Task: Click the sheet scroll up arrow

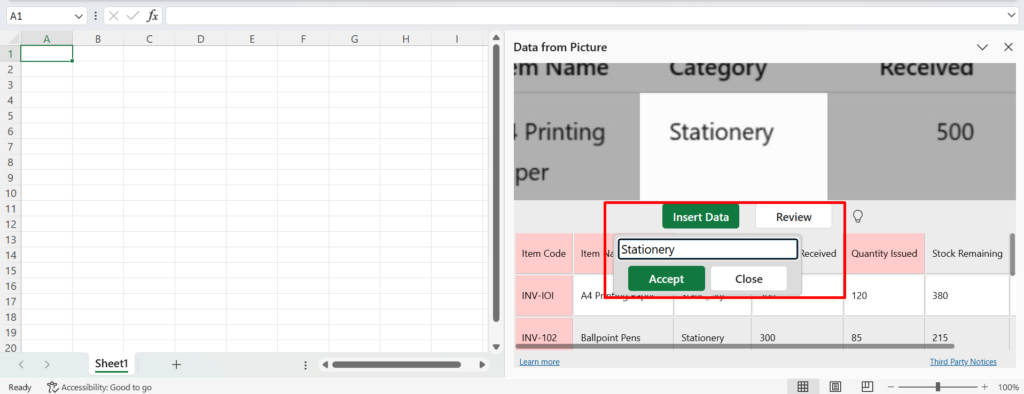Action: [496, 37]
